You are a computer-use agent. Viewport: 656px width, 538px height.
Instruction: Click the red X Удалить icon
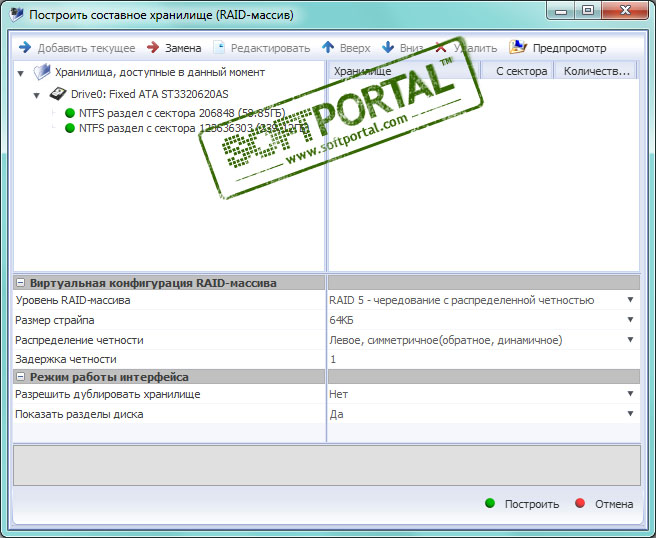click(x=441, y=47)
